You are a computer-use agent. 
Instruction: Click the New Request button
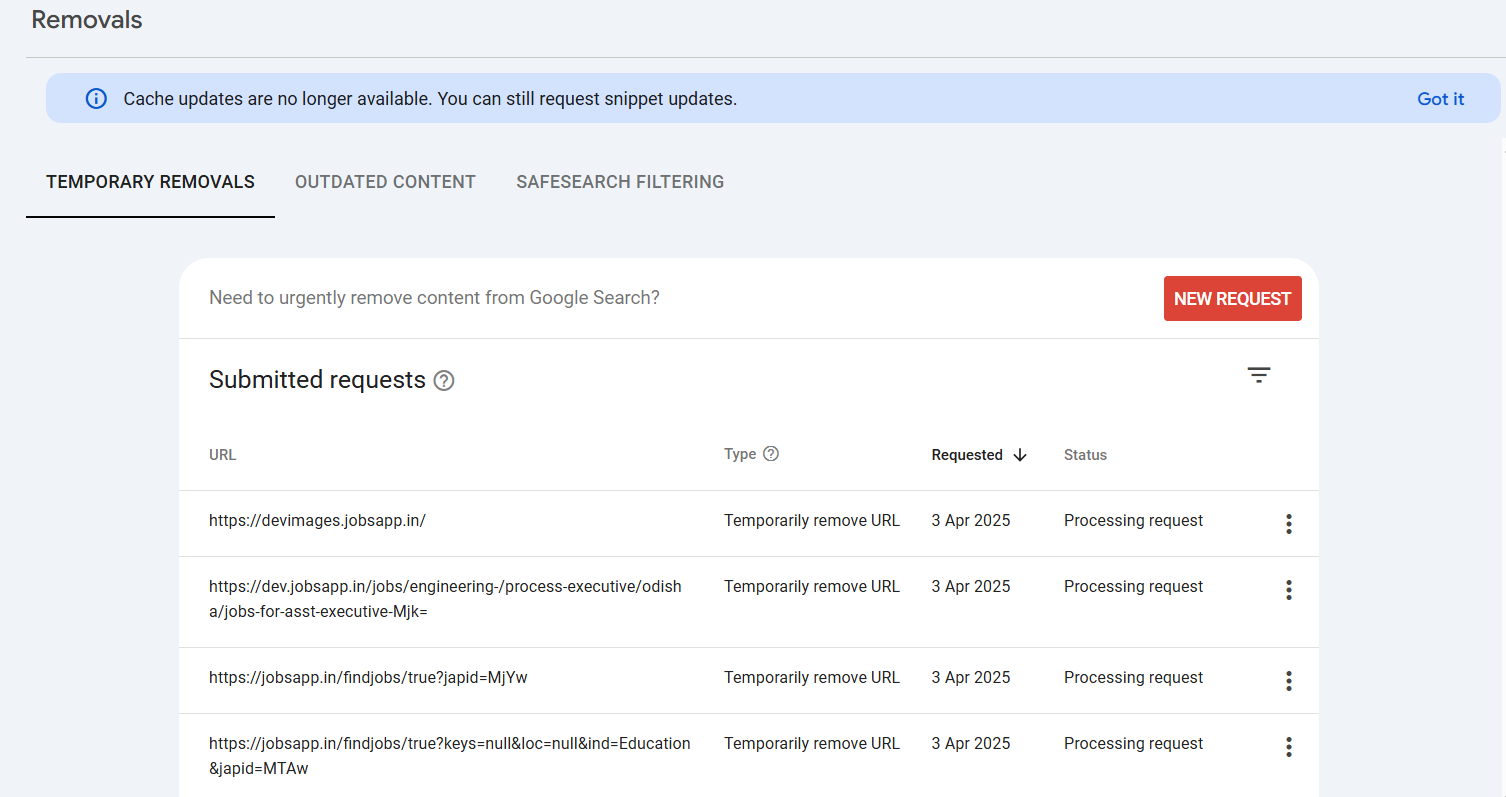(1232, 299)
